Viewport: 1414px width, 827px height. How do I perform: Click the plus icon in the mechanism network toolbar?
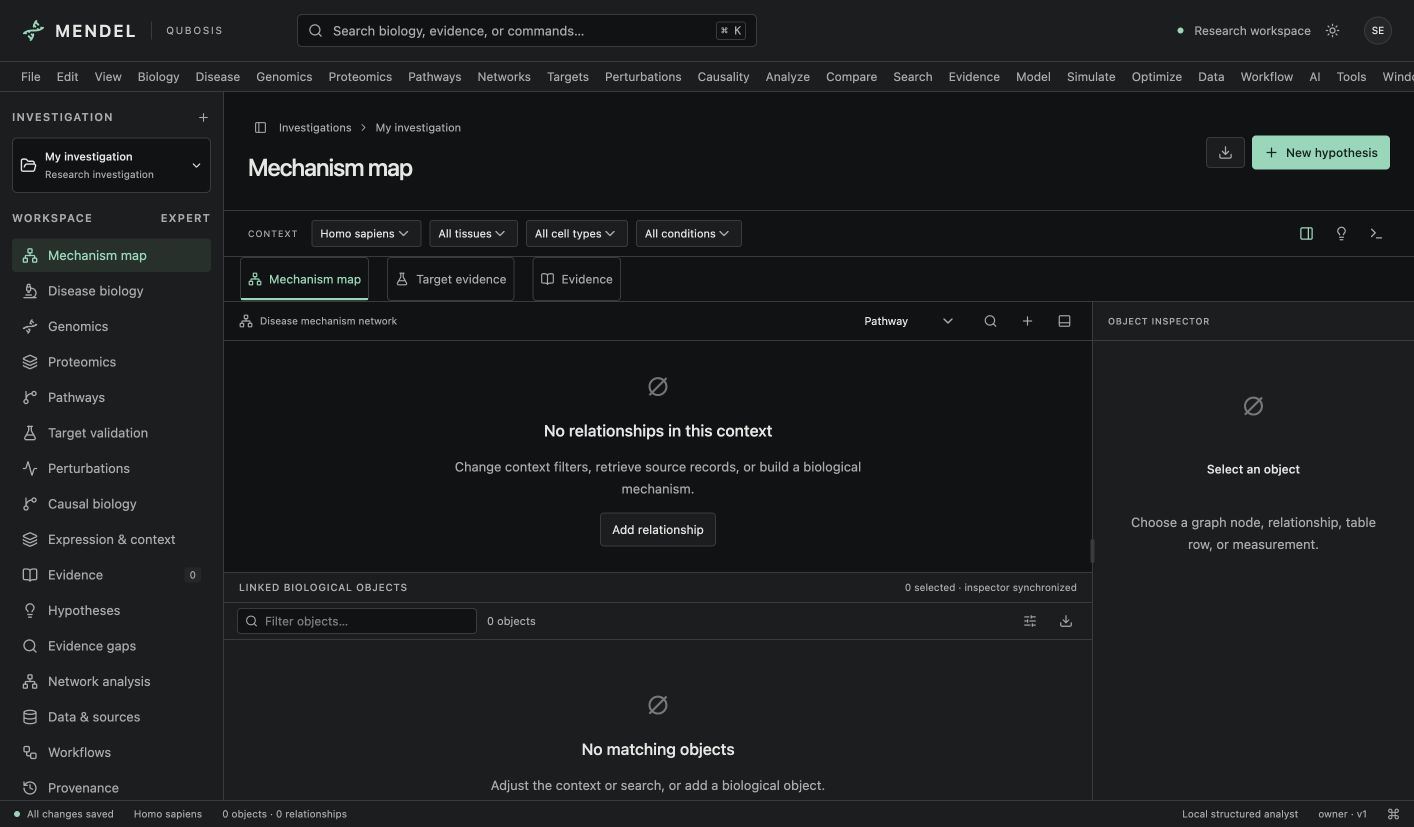pos(1027,321)
